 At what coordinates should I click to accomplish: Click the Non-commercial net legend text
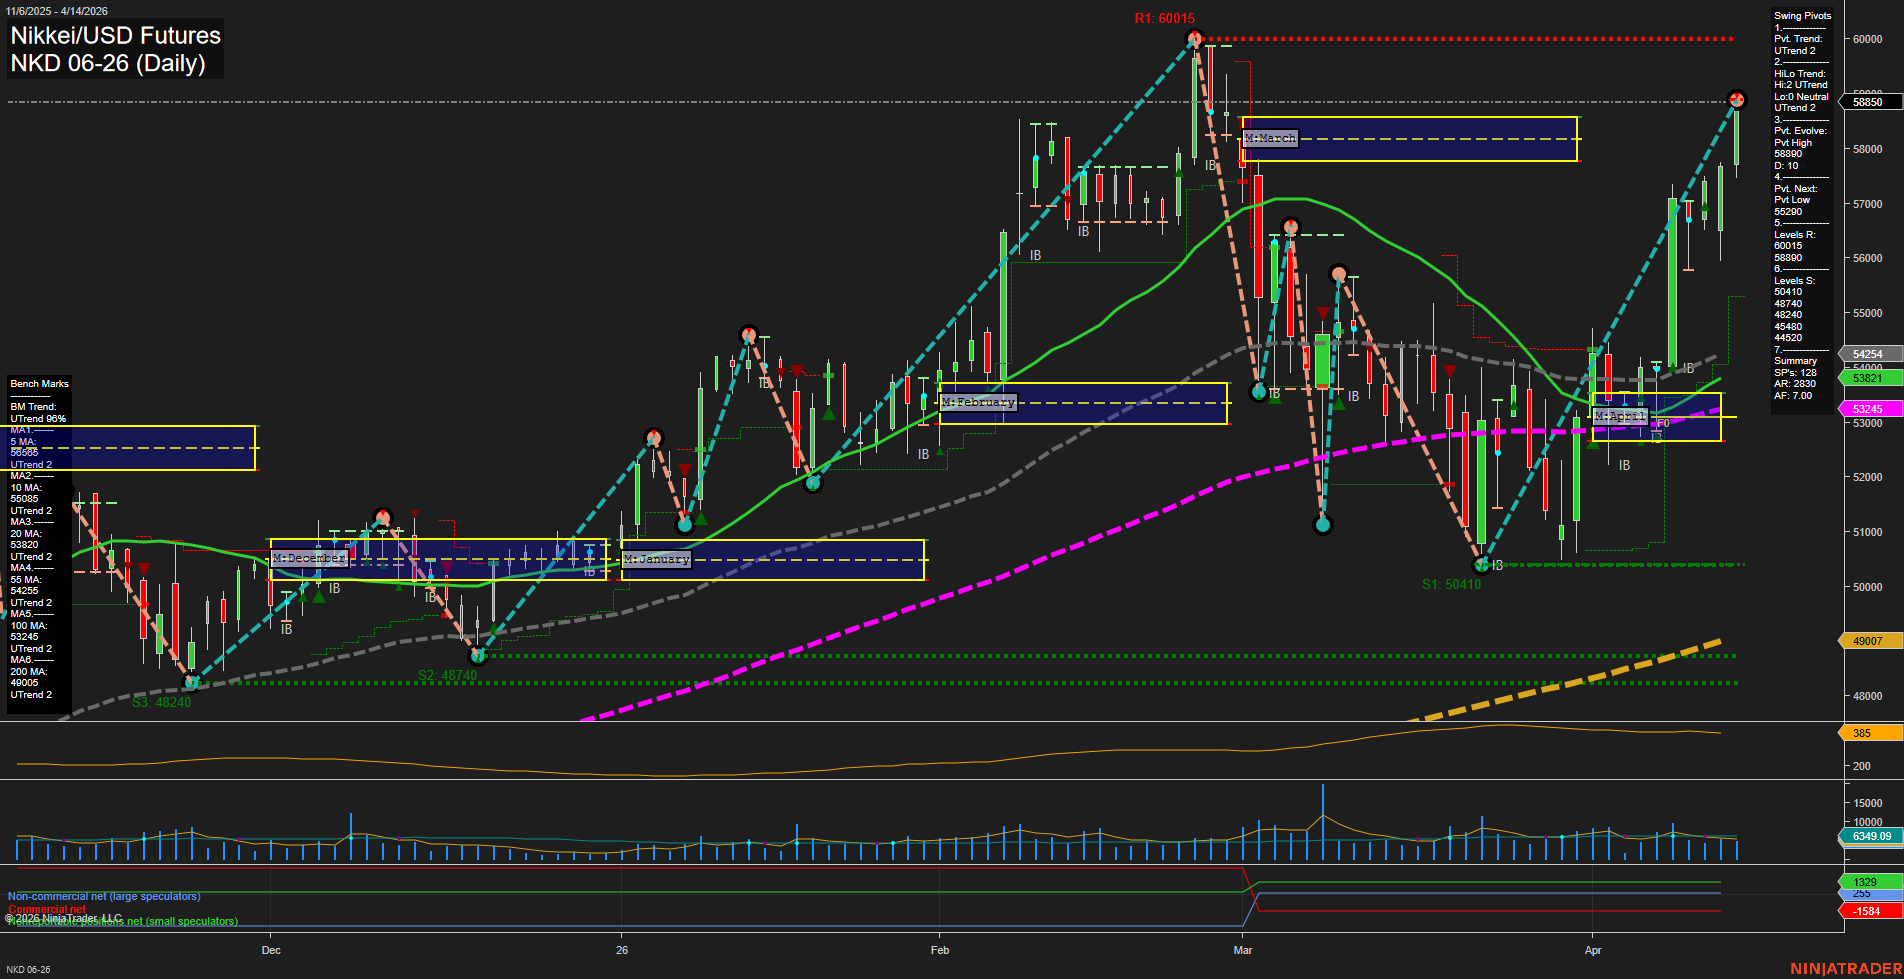coord(103,896)
